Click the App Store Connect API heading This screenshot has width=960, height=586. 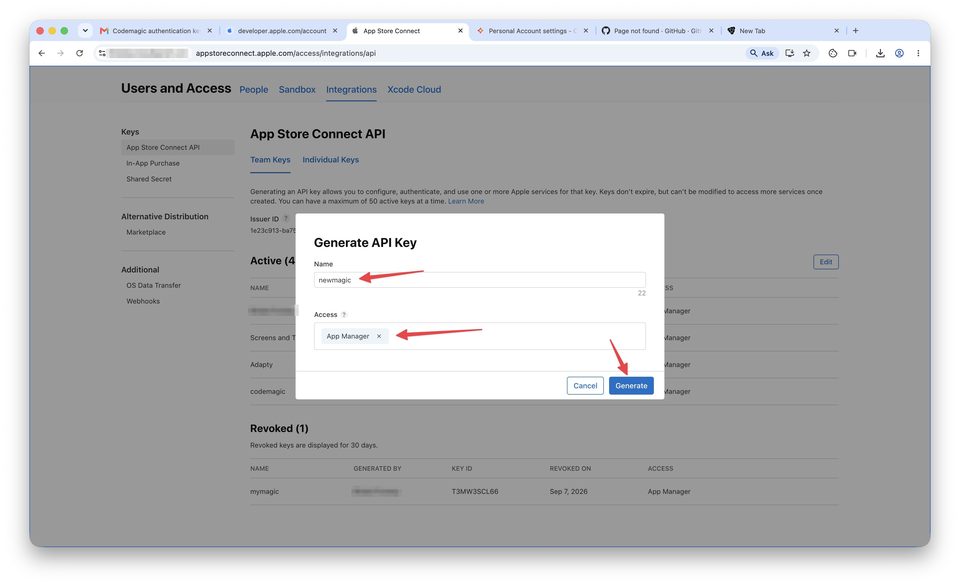pyautogui.click(x=318, y=134)
